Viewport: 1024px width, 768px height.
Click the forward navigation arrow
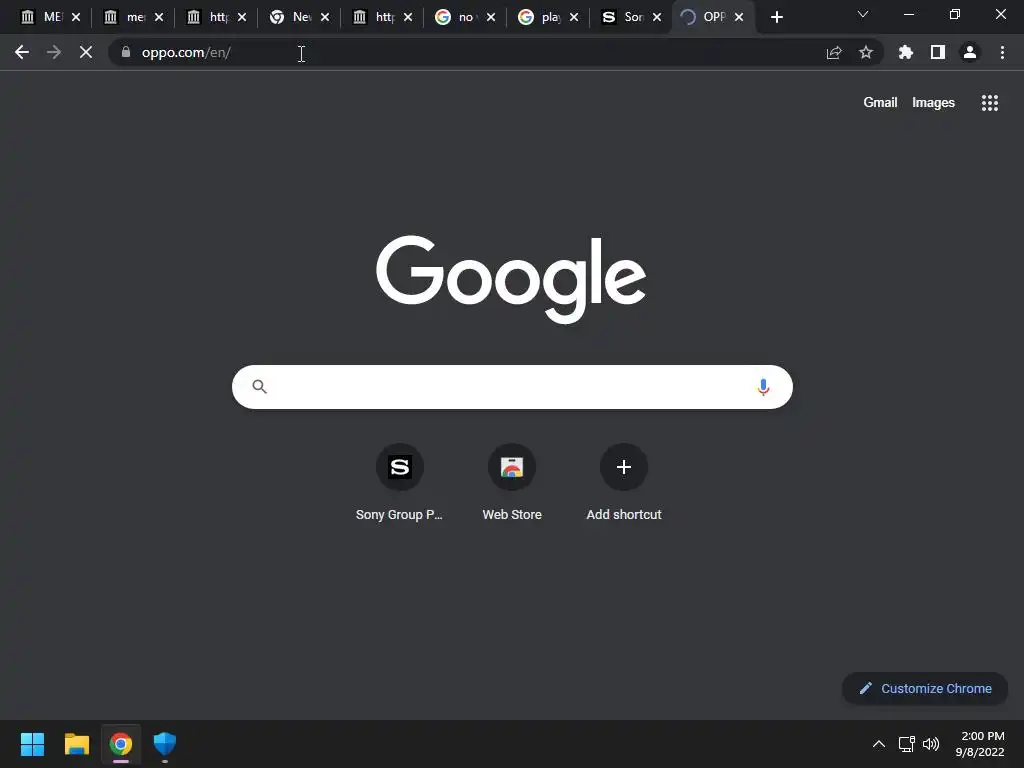pos(54,52)
